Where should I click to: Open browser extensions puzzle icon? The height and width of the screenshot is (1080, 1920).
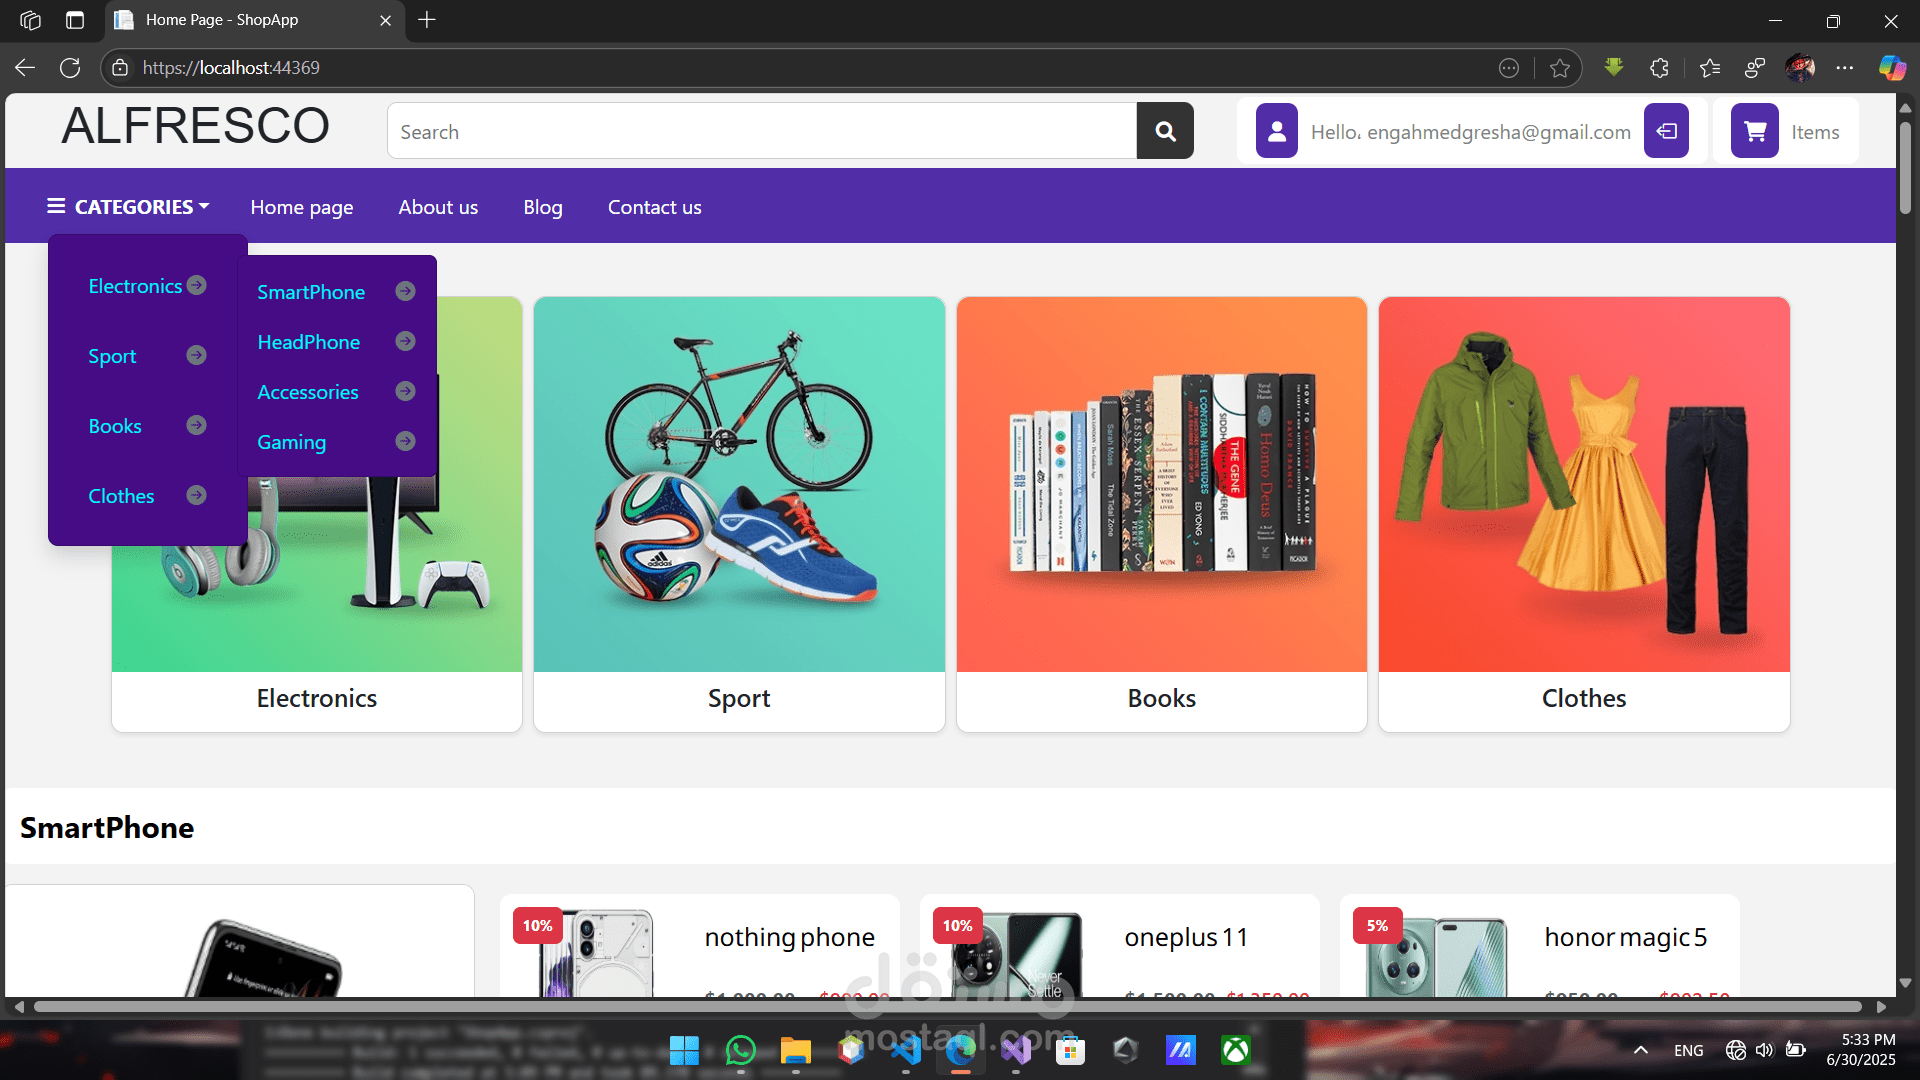point(1660,68)
